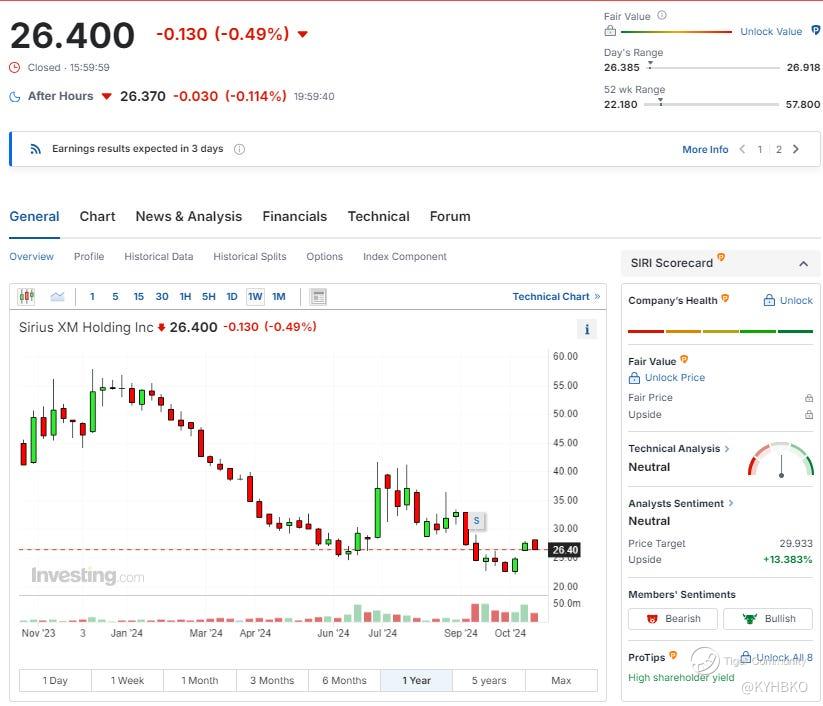Click the Upside lock icon under Fair Value
The width and height of the screenshot is (823, 706).
tap(809, 415)
